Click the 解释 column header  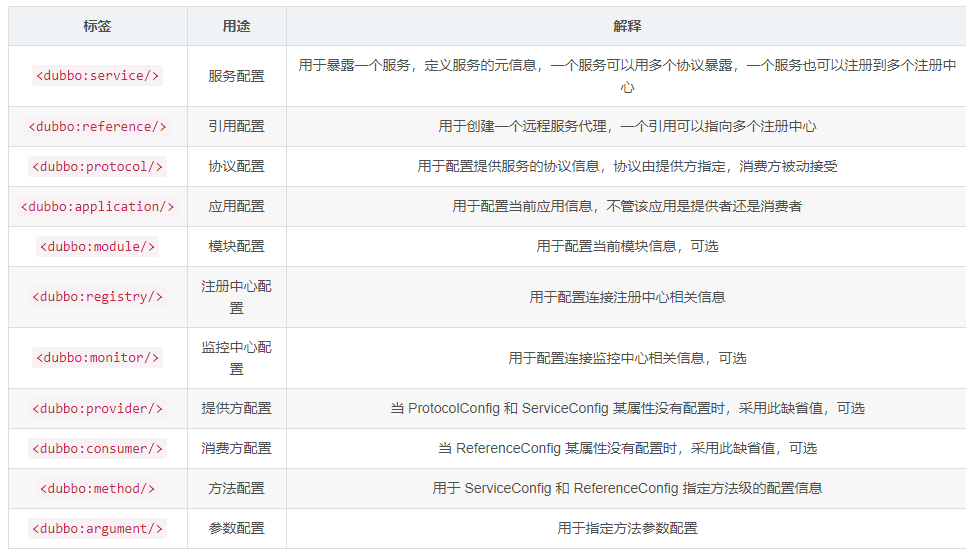point(627,26)
